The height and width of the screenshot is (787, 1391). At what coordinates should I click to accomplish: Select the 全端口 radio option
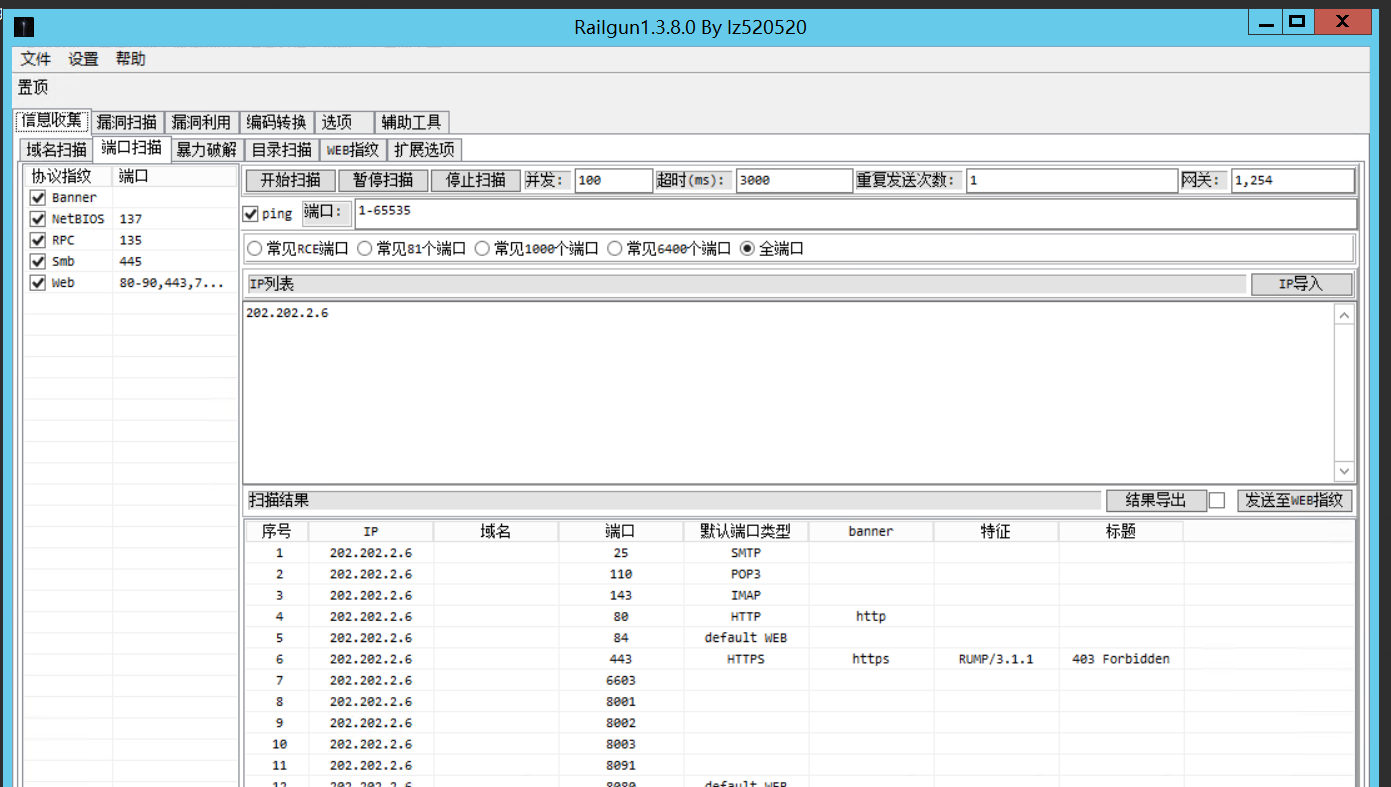pyautogui.click(x=772, y=249)
